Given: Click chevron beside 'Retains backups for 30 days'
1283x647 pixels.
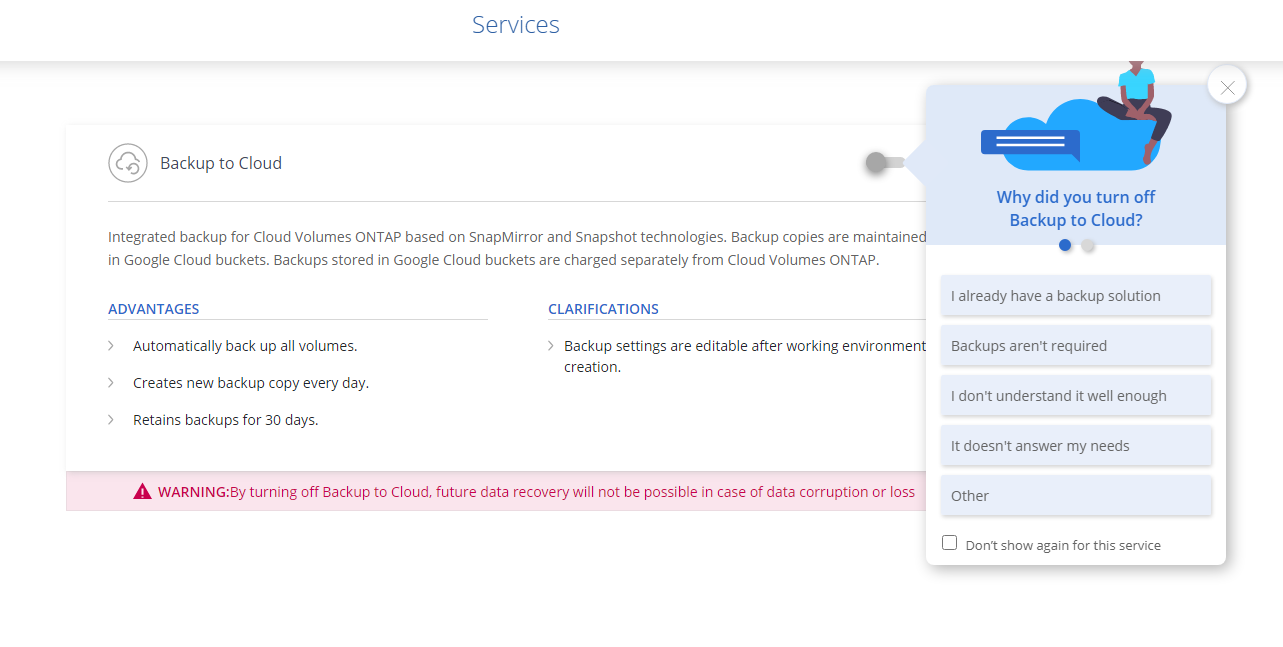Looking at the screenshot, I should (x=111, y=420).
